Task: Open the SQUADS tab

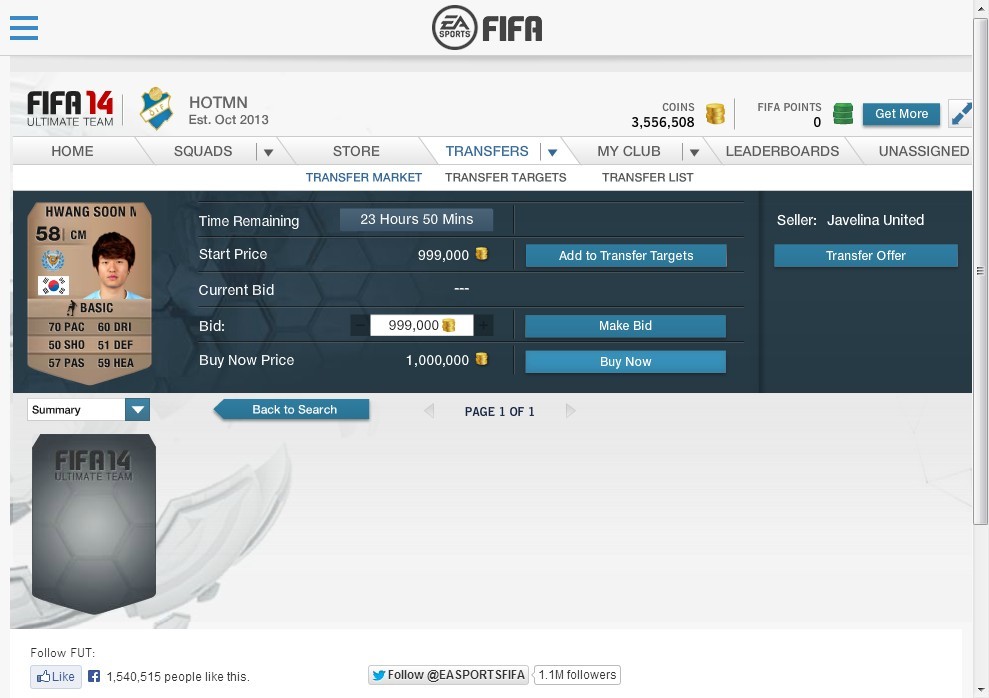Action: click(x=203, y=151)
